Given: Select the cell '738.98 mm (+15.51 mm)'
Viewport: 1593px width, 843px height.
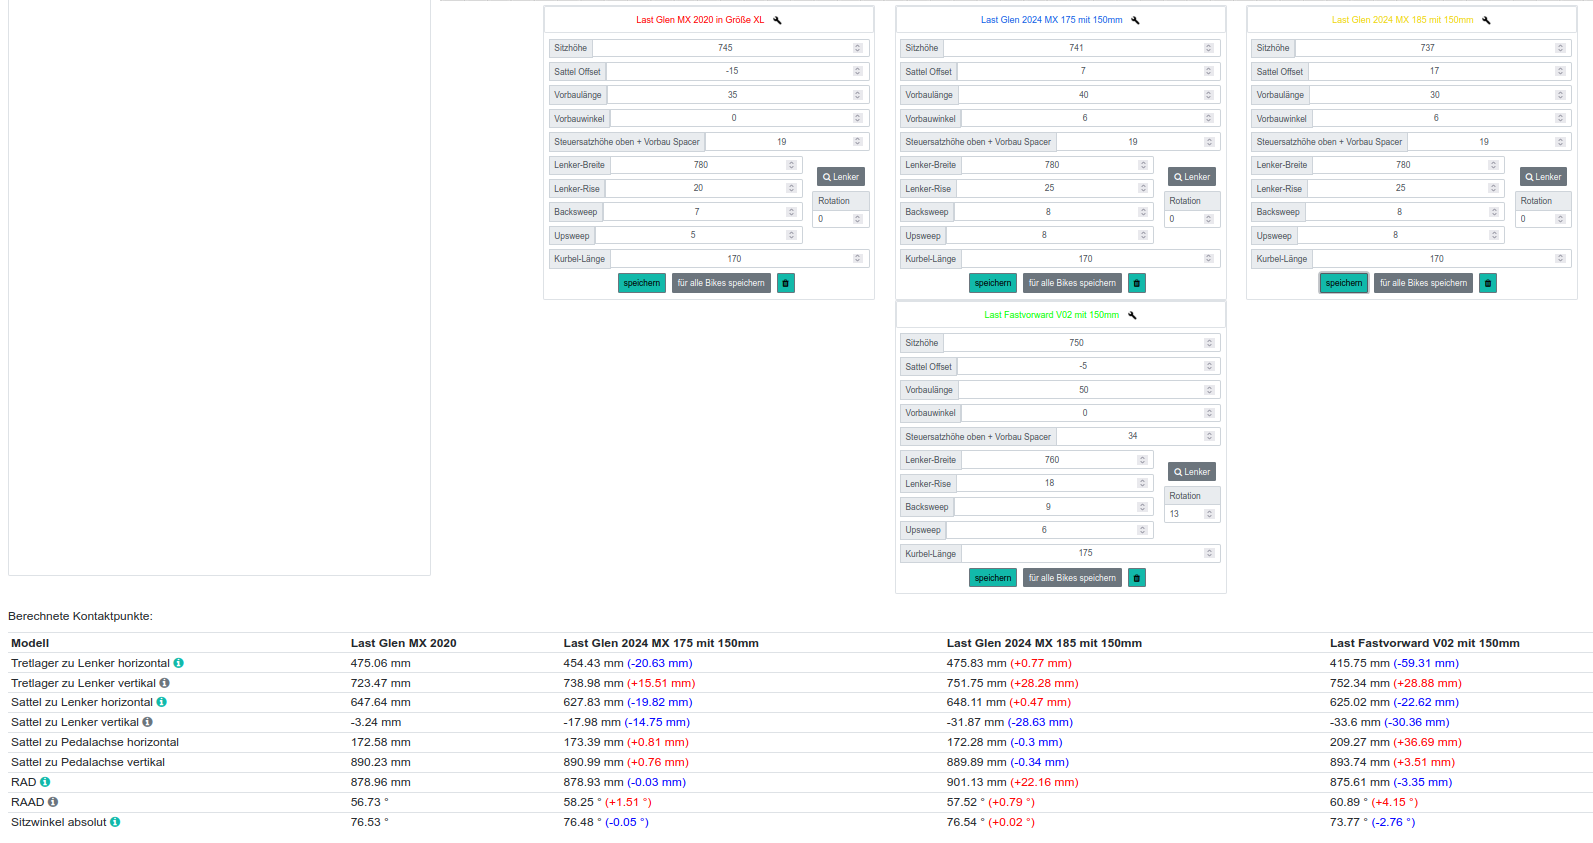Looking at the screenshot, I should coord(629,683).
